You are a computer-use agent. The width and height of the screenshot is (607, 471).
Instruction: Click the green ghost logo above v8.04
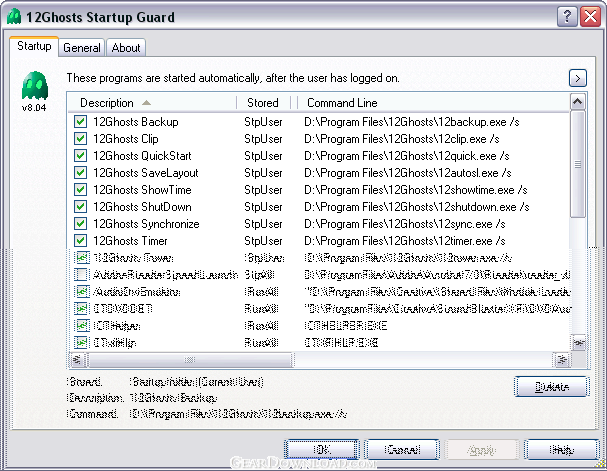(35, 85)
